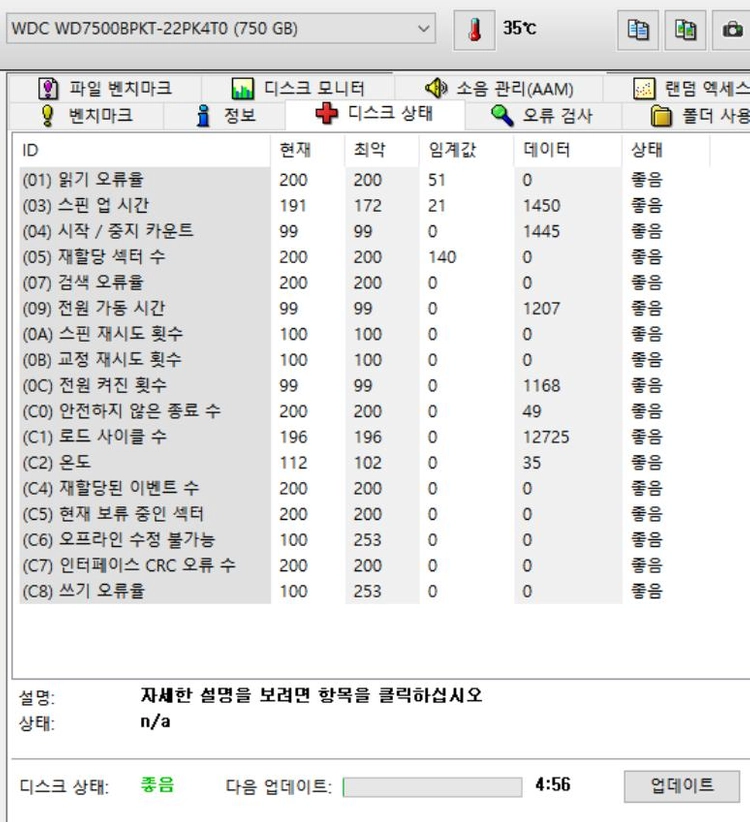Click the threshold value 140

pyautogui.click(x=442, y=257)
